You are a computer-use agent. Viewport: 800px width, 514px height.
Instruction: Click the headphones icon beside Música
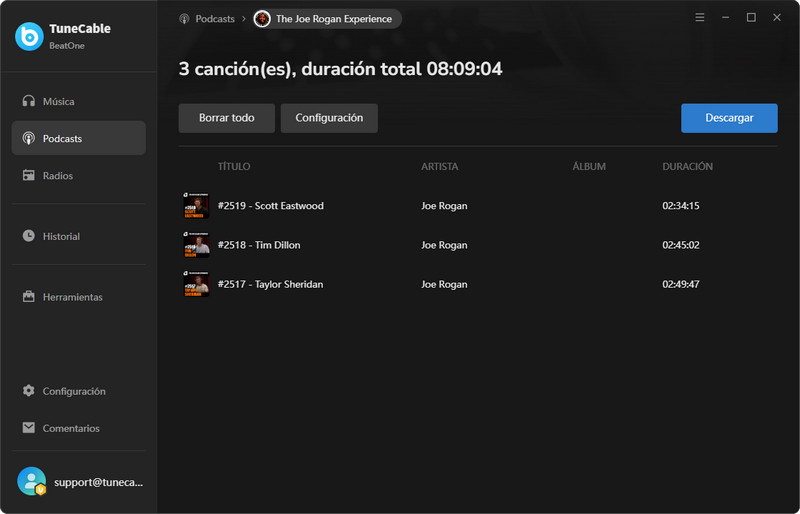29,101
